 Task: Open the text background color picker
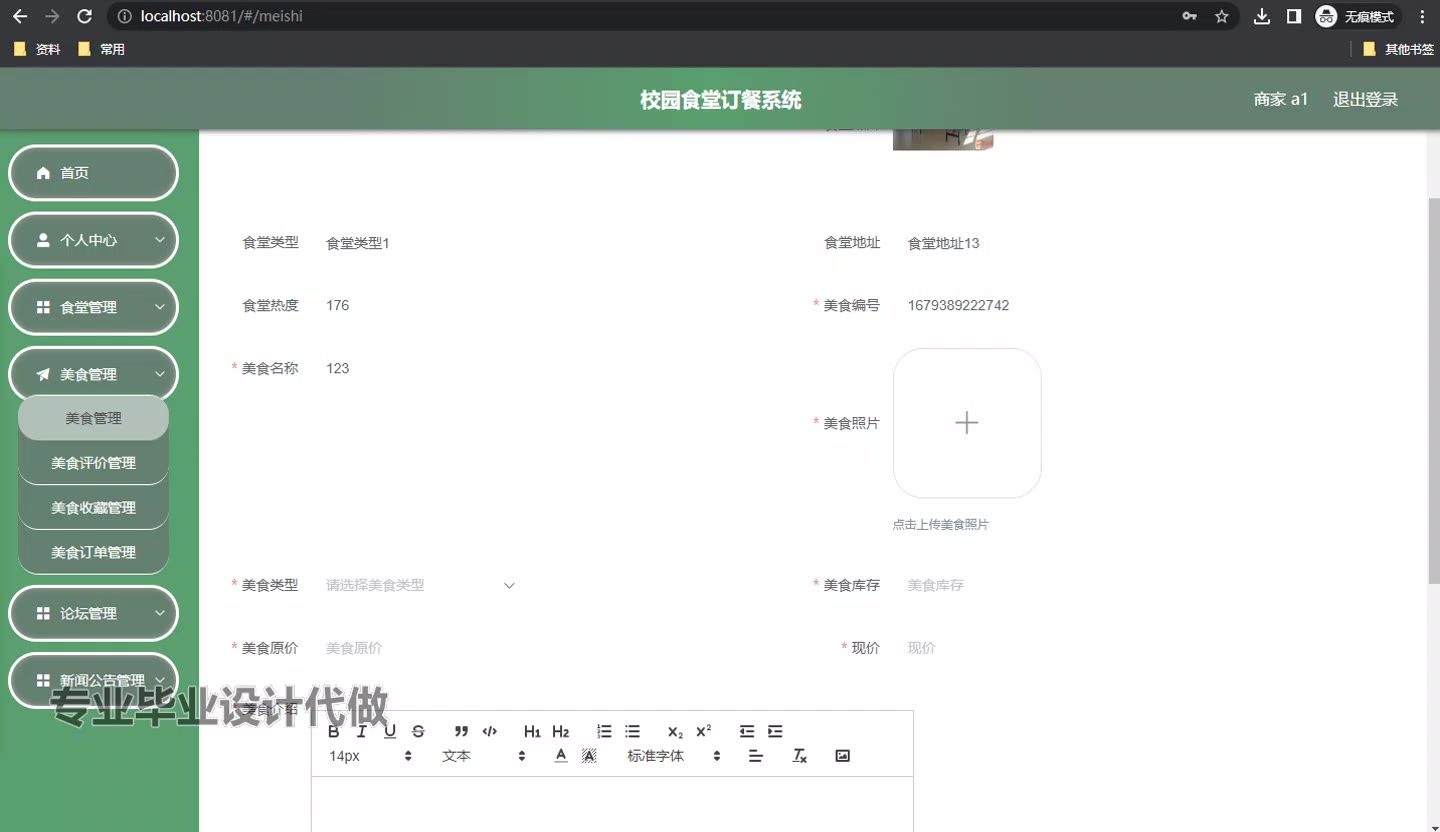coord(589,756)
